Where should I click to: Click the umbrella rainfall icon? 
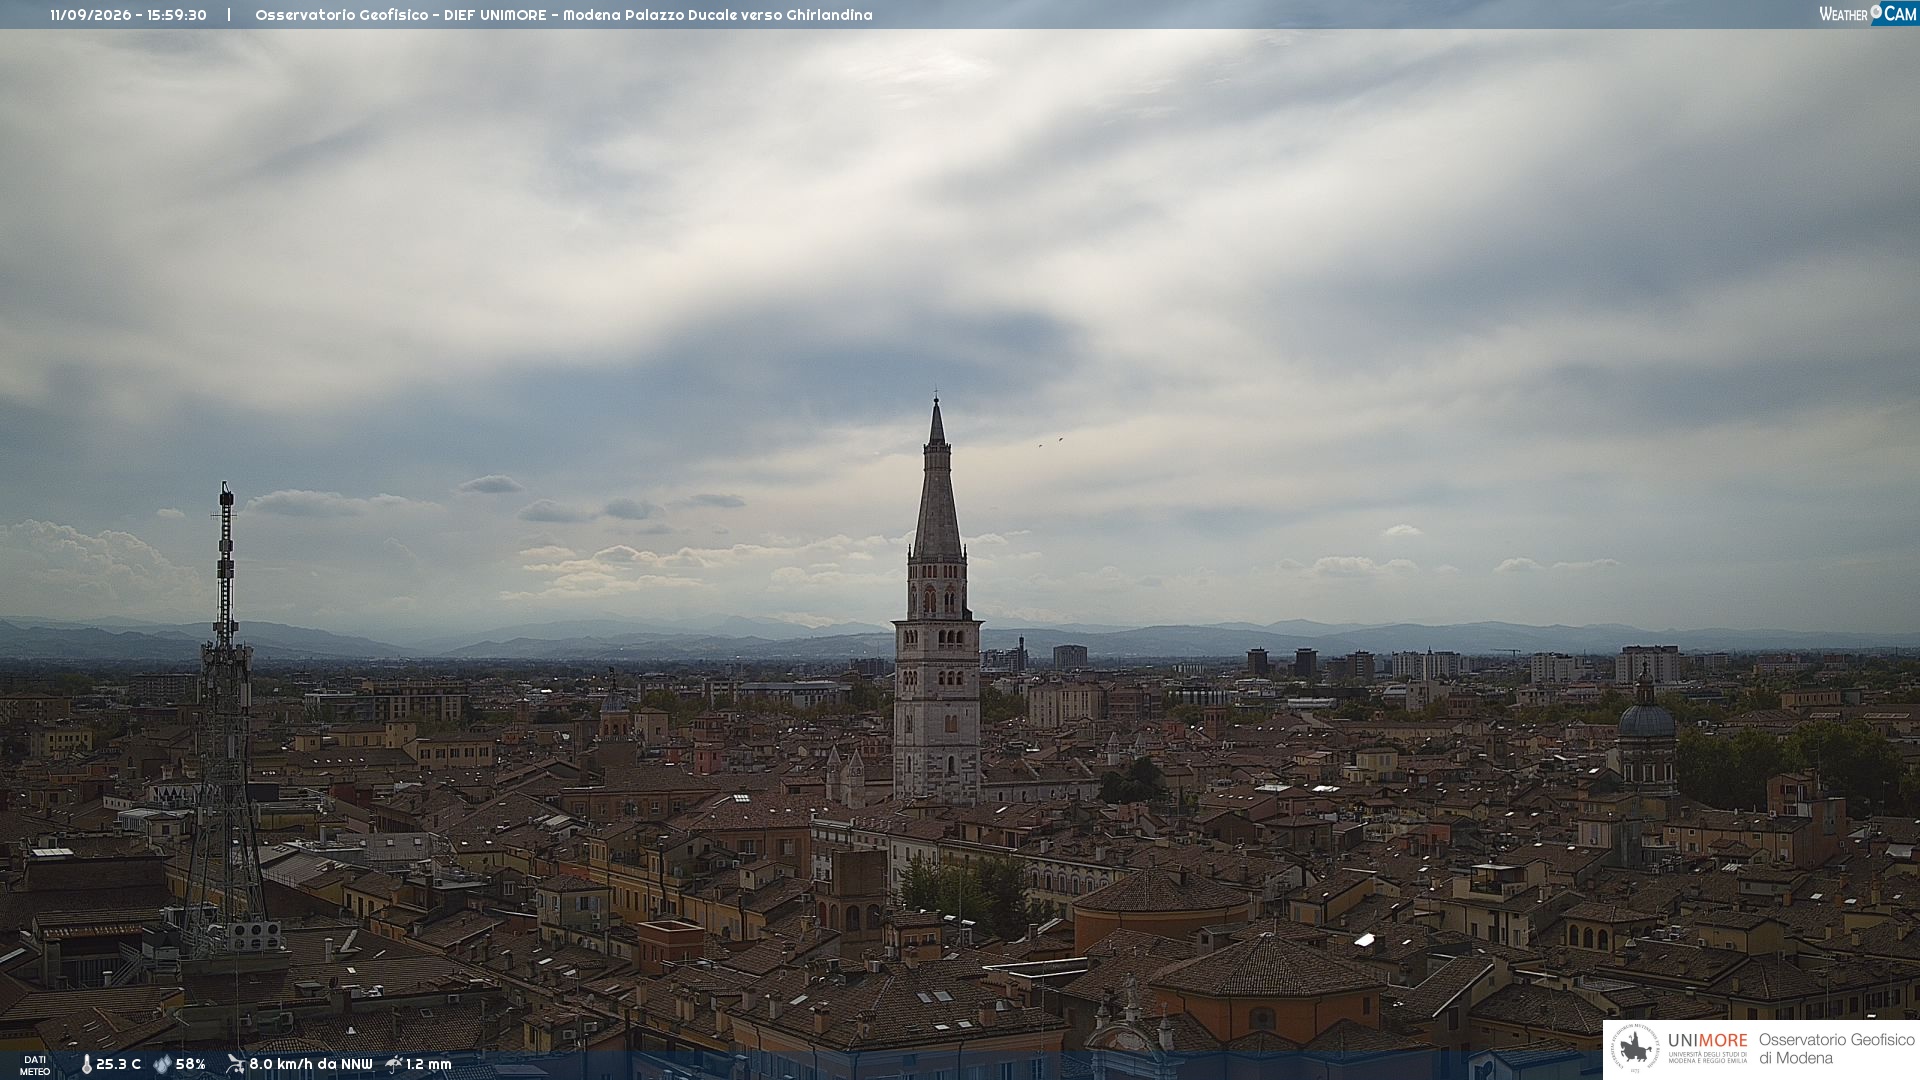pyautogui.click(x=394, y=1064)
